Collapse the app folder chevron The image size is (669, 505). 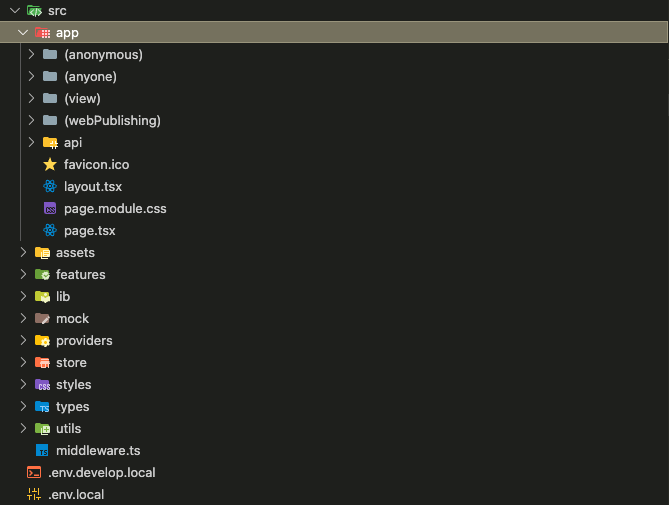click(23, 32)
